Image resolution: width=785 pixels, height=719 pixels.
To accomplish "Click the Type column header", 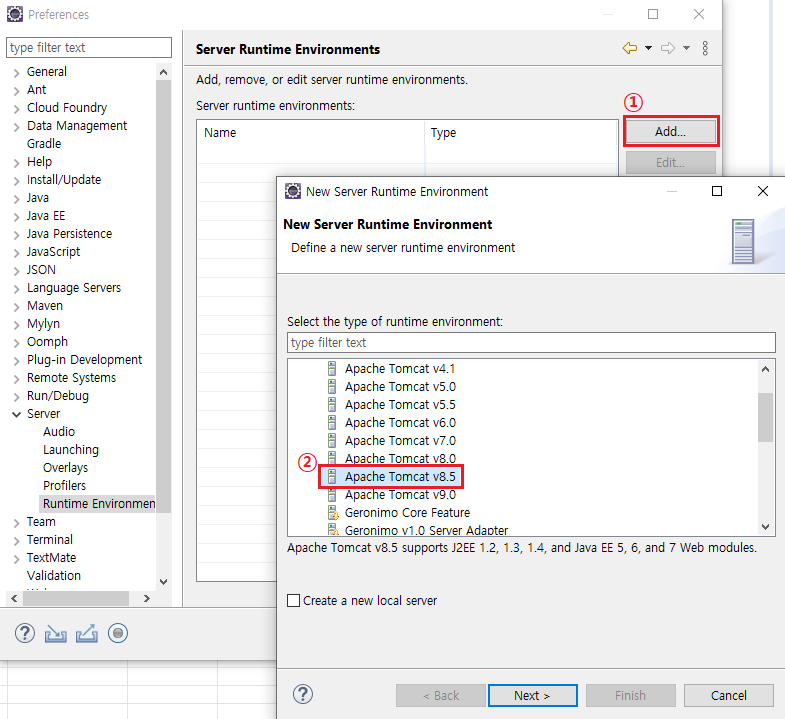I will click(x=522, y=133).
